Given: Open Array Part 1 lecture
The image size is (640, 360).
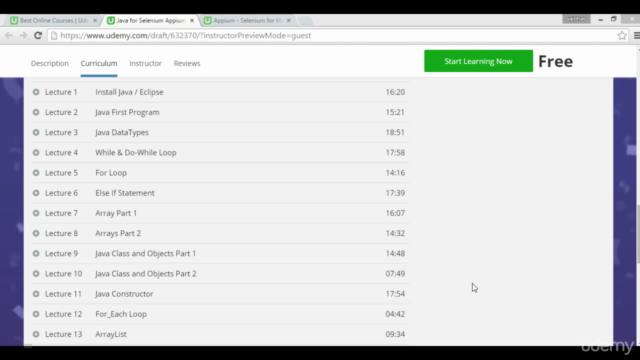Looking at the screenshot, I should [x=116, y=213].
